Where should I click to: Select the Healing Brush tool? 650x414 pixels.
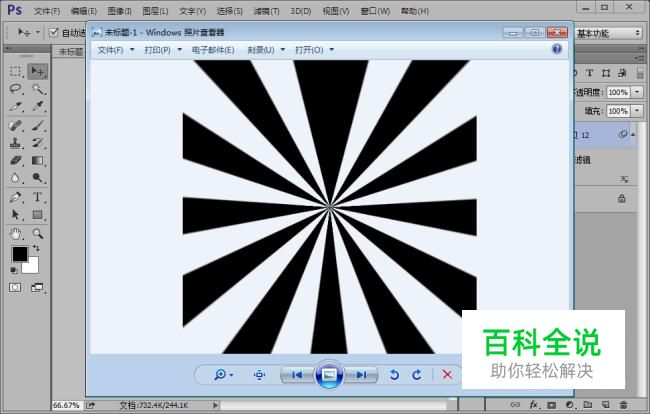16,125
